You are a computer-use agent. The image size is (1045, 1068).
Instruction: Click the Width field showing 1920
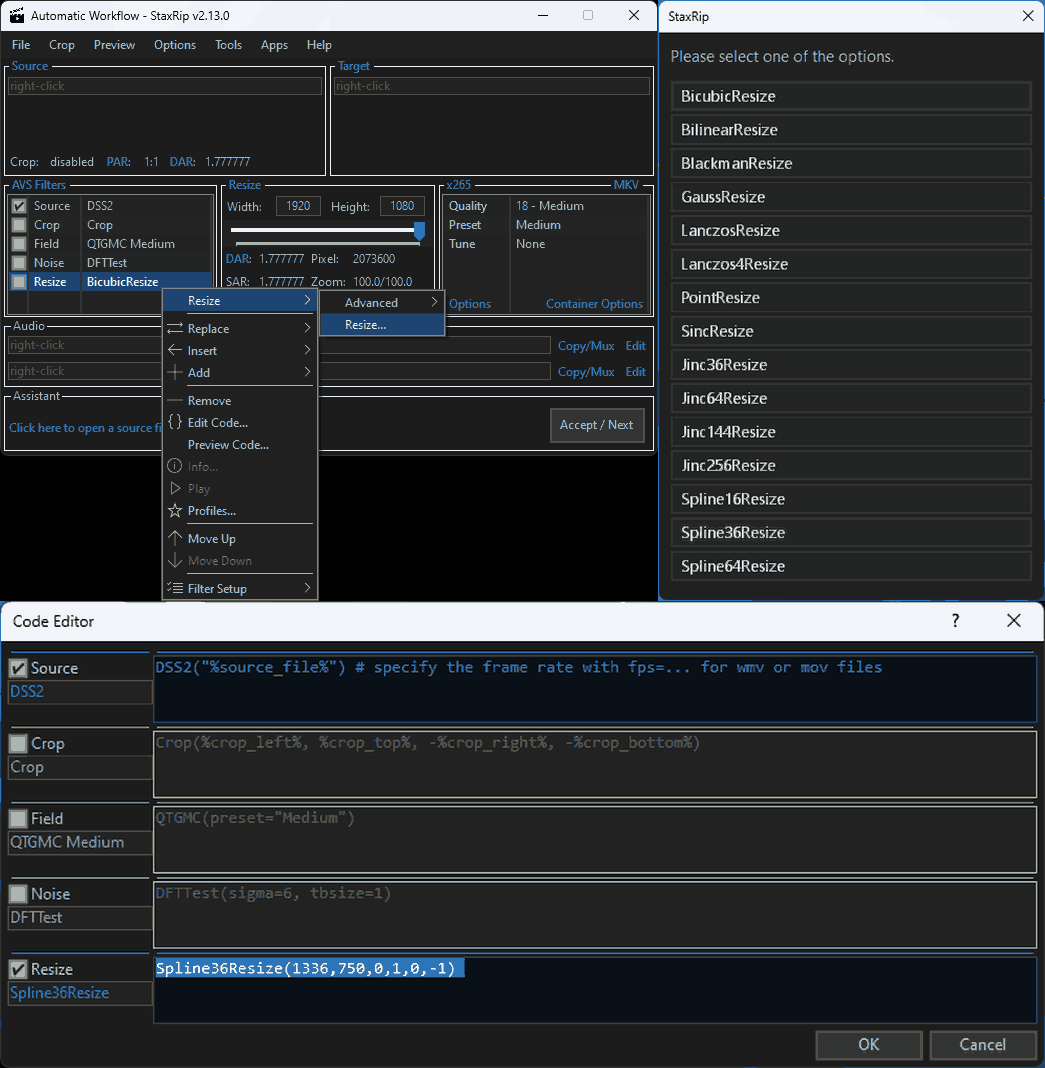click(x=298, y=206)
